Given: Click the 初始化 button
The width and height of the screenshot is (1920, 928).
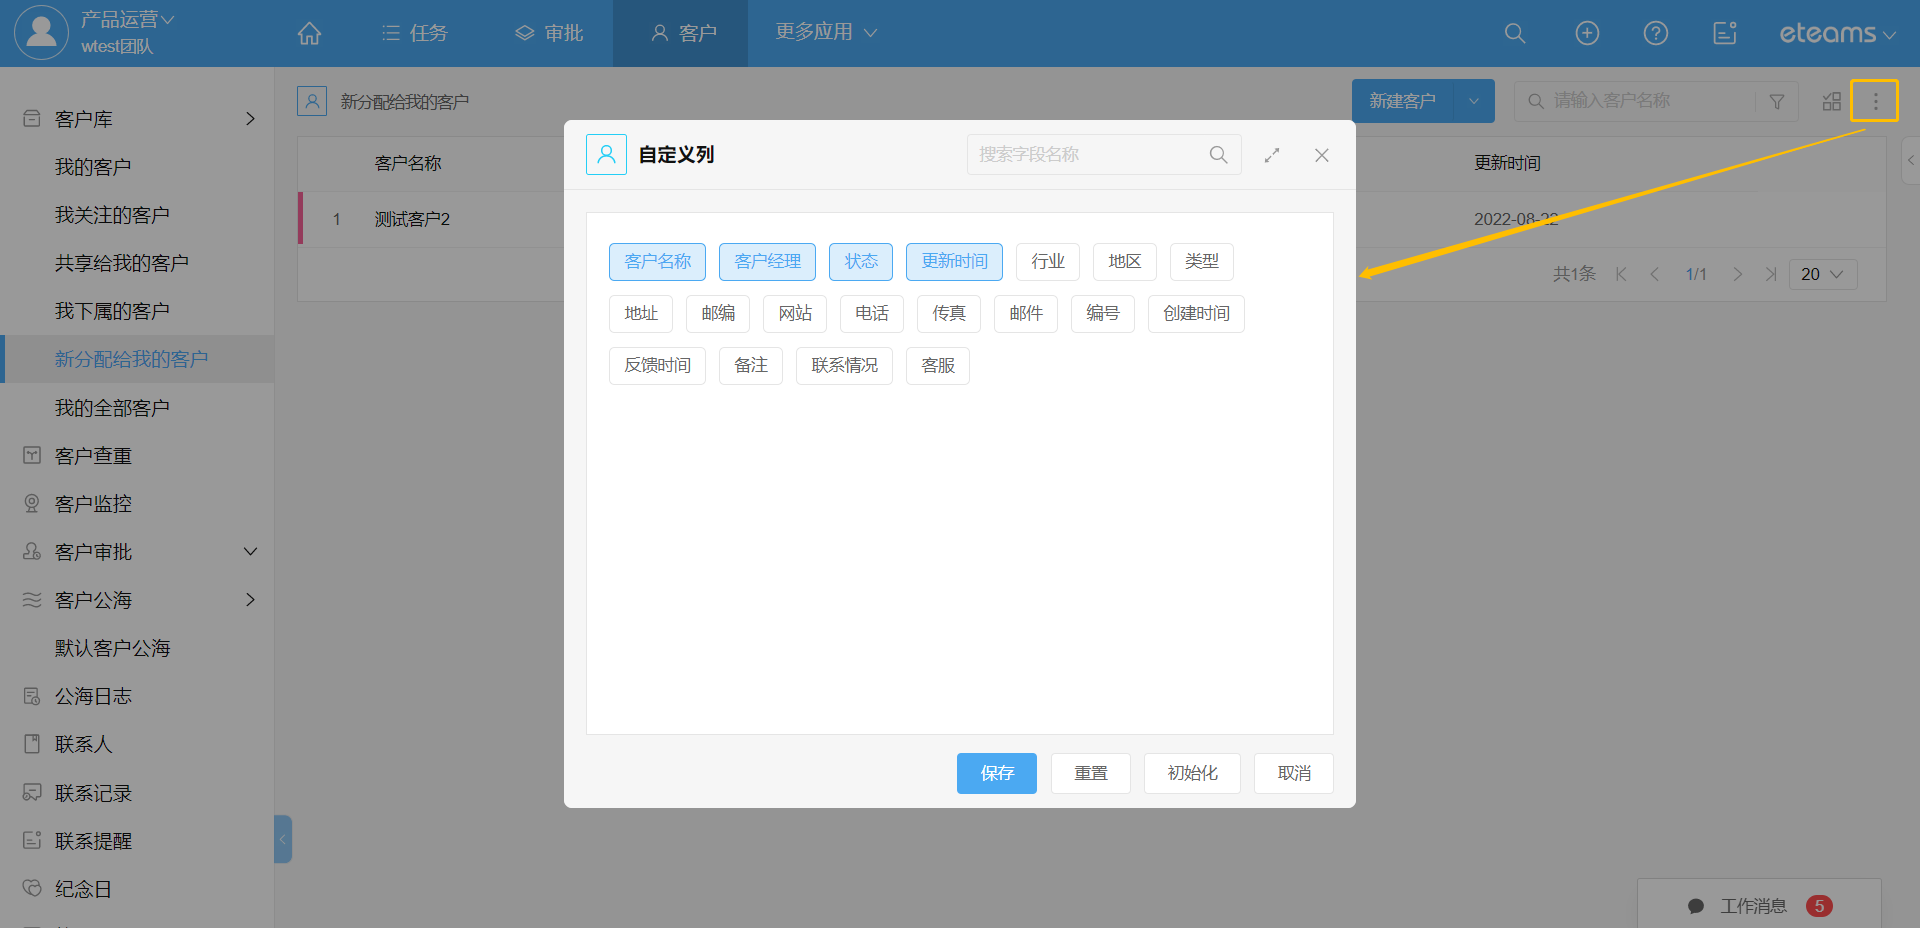Looking at the screenshot, I should (1192, 773).
